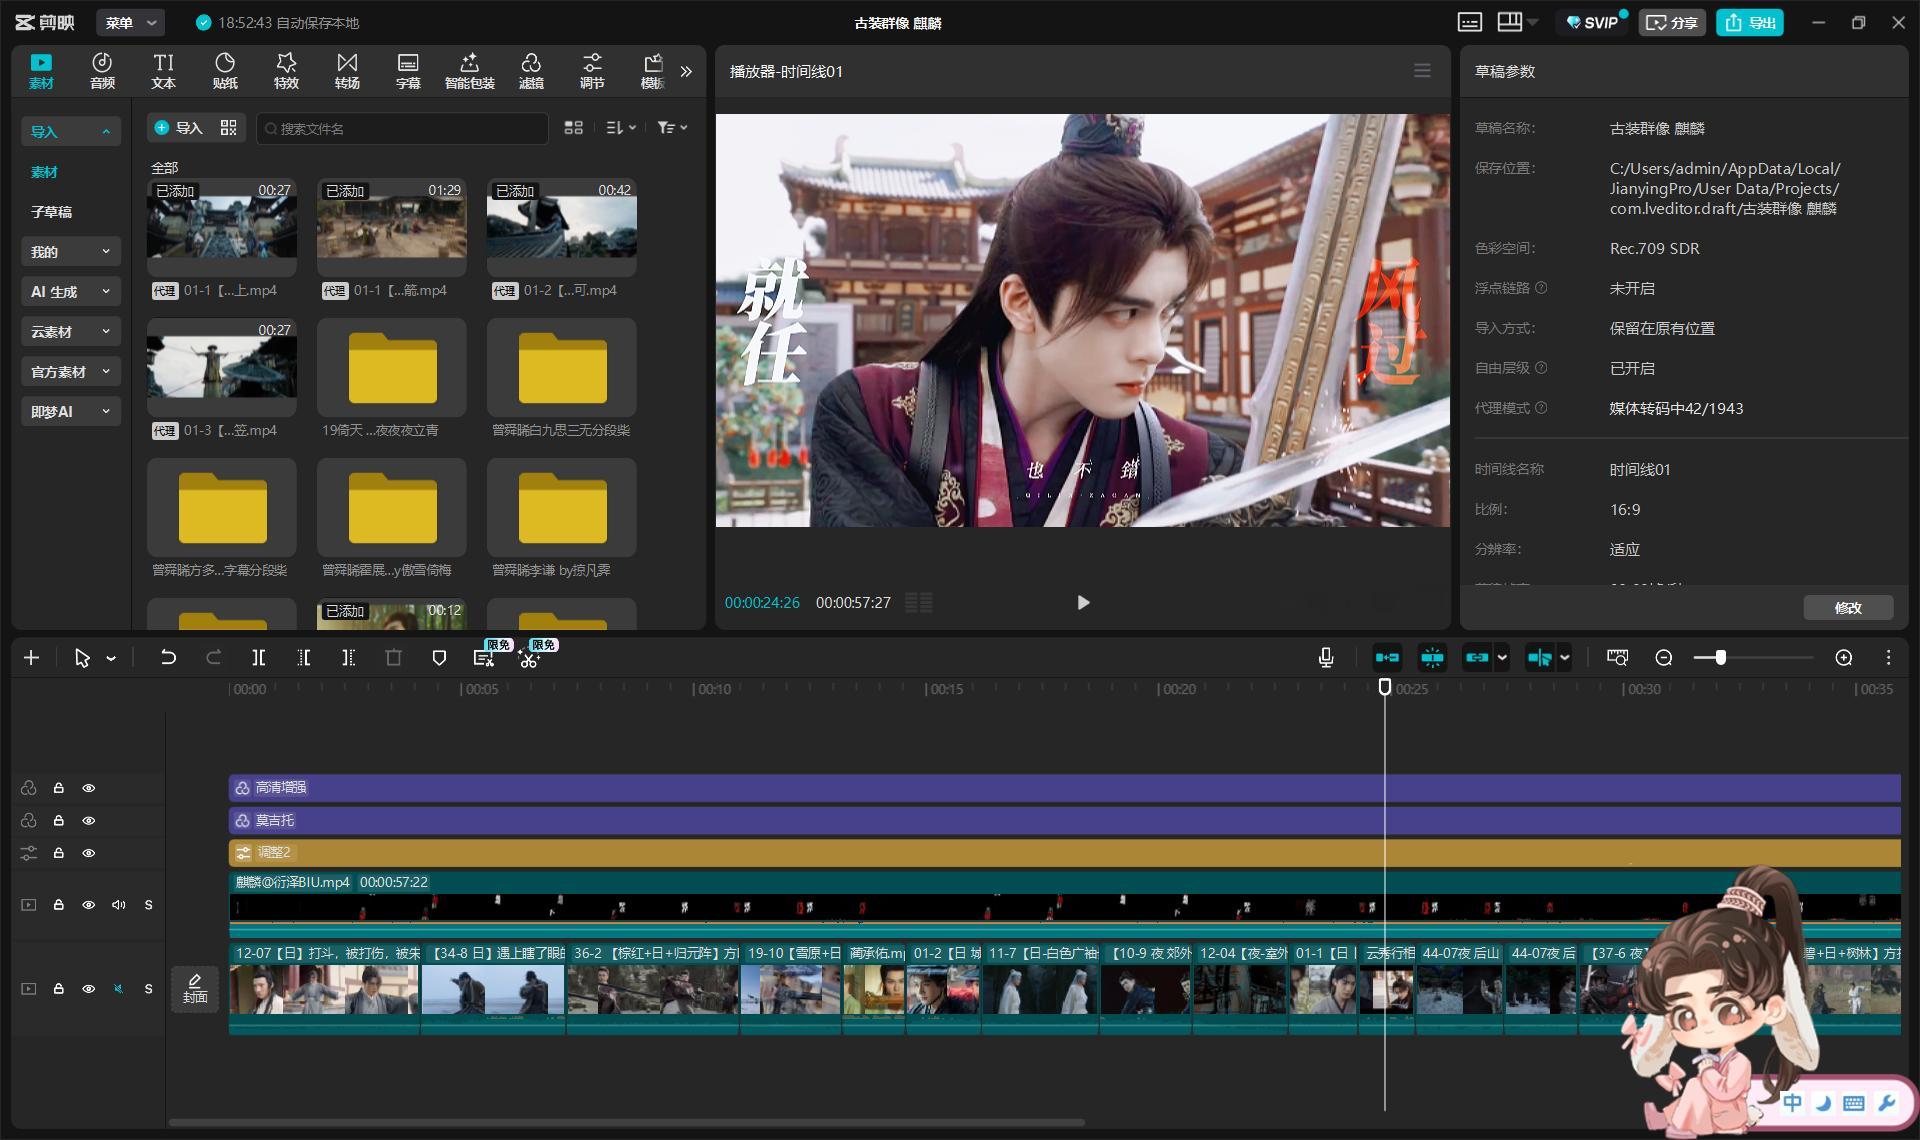Select the 01-2 video thumbnail lasting 00:42
This screenshot has width=1920, height=1140.
point(562,227)
